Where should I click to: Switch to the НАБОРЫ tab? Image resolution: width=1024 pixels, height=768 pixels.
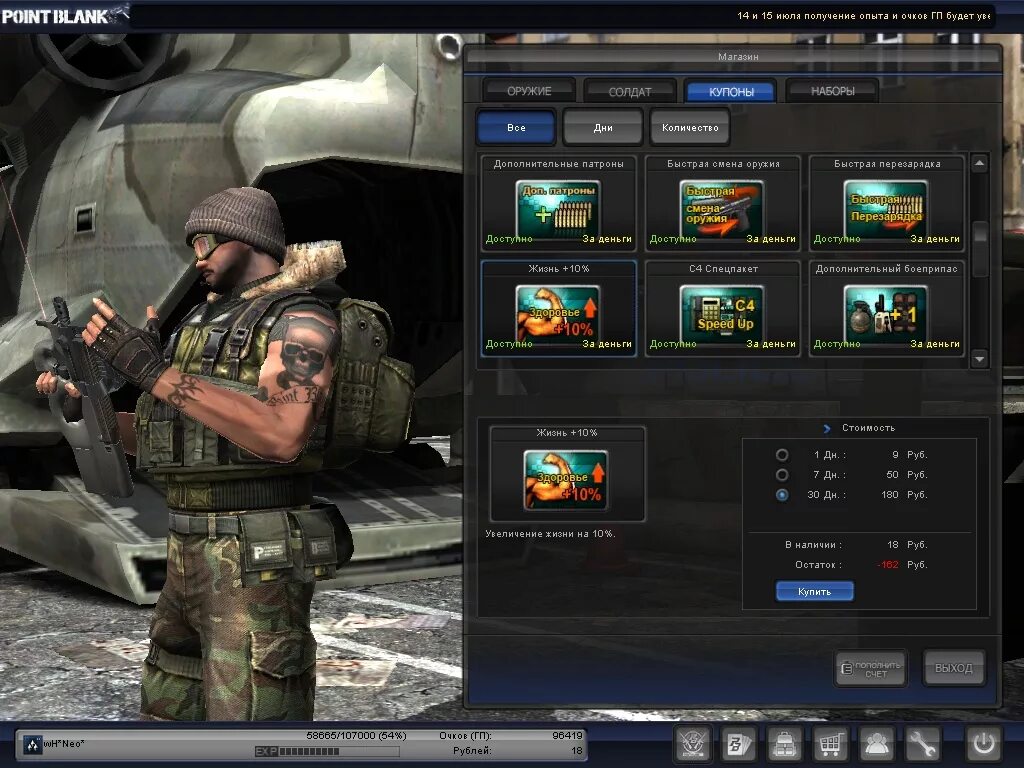click(x=833, y=91)
